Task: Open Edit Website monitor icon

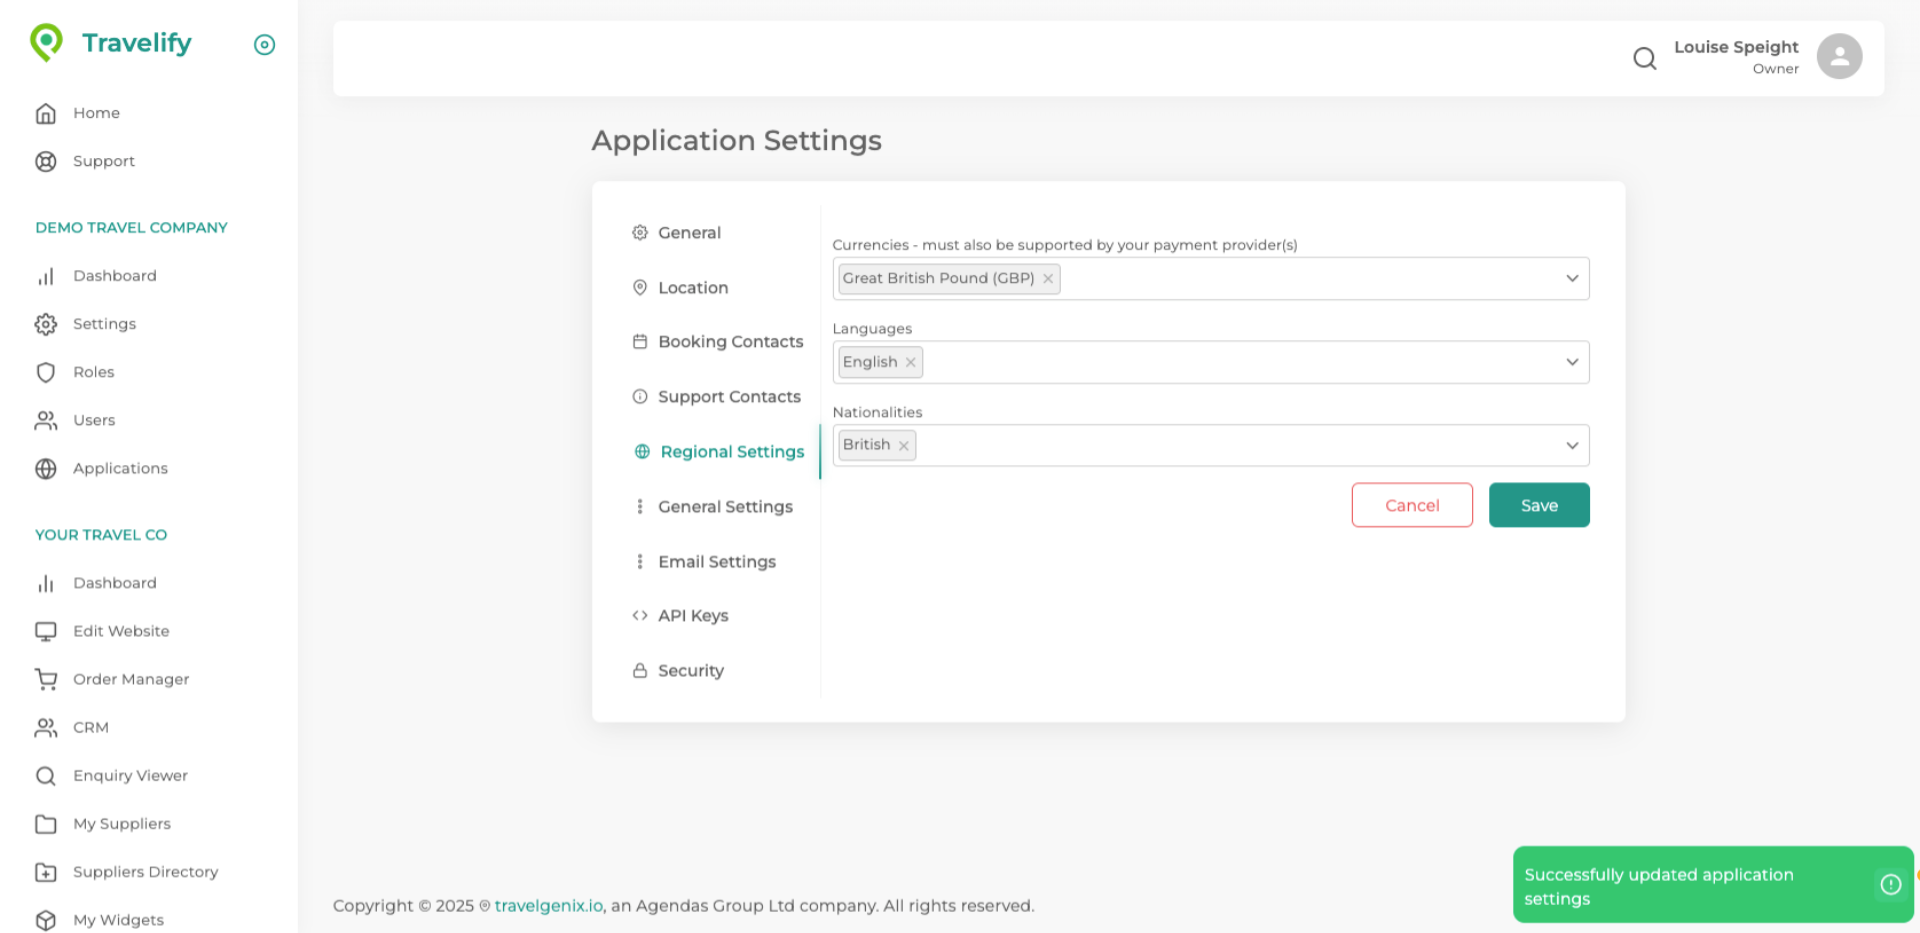Action: pyautogui.click(x=46, y=631)
